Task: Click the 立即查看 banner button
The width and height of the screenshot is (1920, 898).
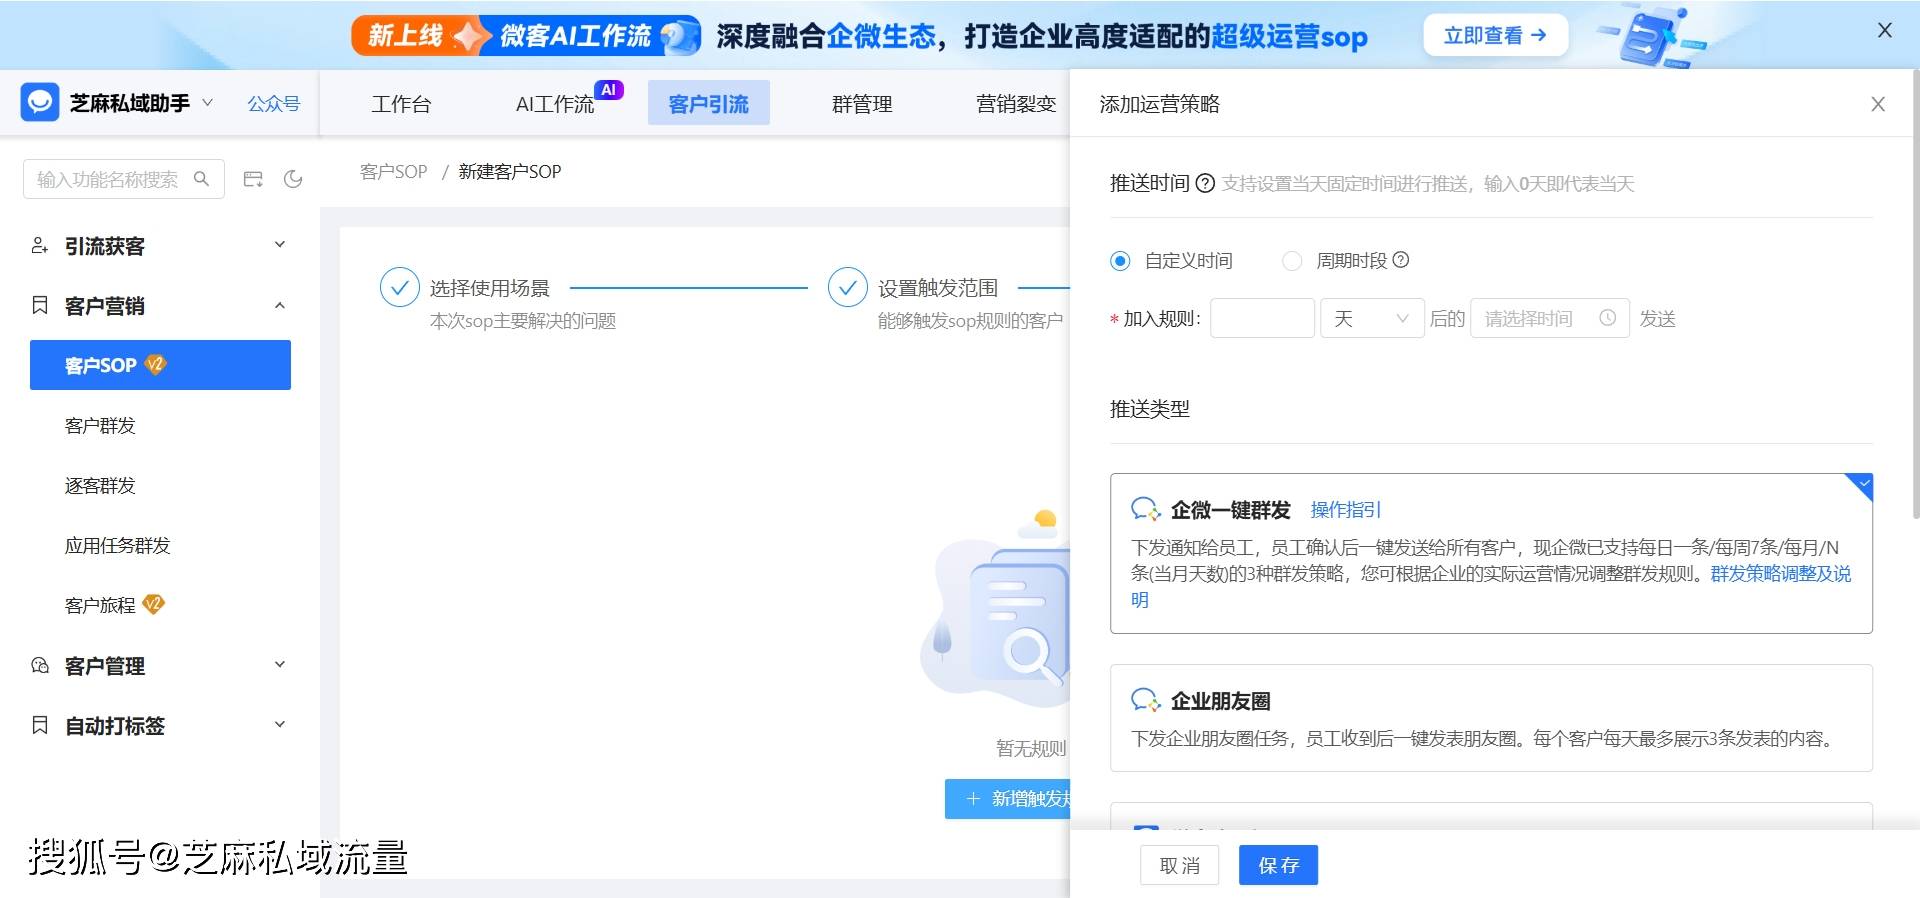Action: pyautogui.click(x=1495, y=35)
